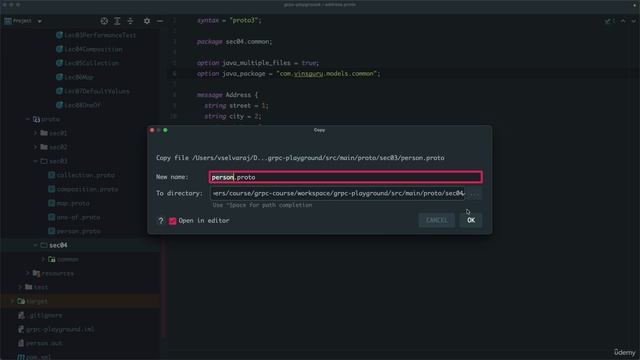Image resolution: width=640 pixels, height=360 pixels.
Task: Select Lec06Map class
Action: (x=79, y=77)
